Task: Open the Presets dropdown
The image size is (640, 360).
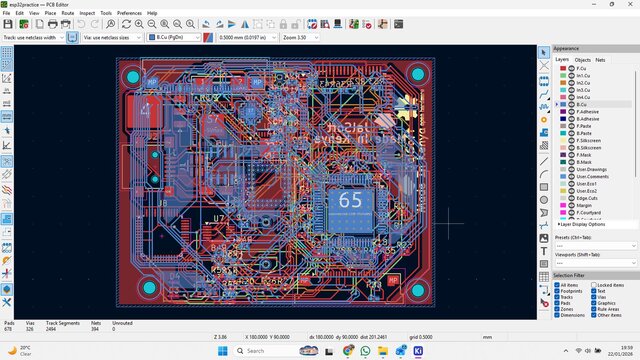Action: click(596, 246)
